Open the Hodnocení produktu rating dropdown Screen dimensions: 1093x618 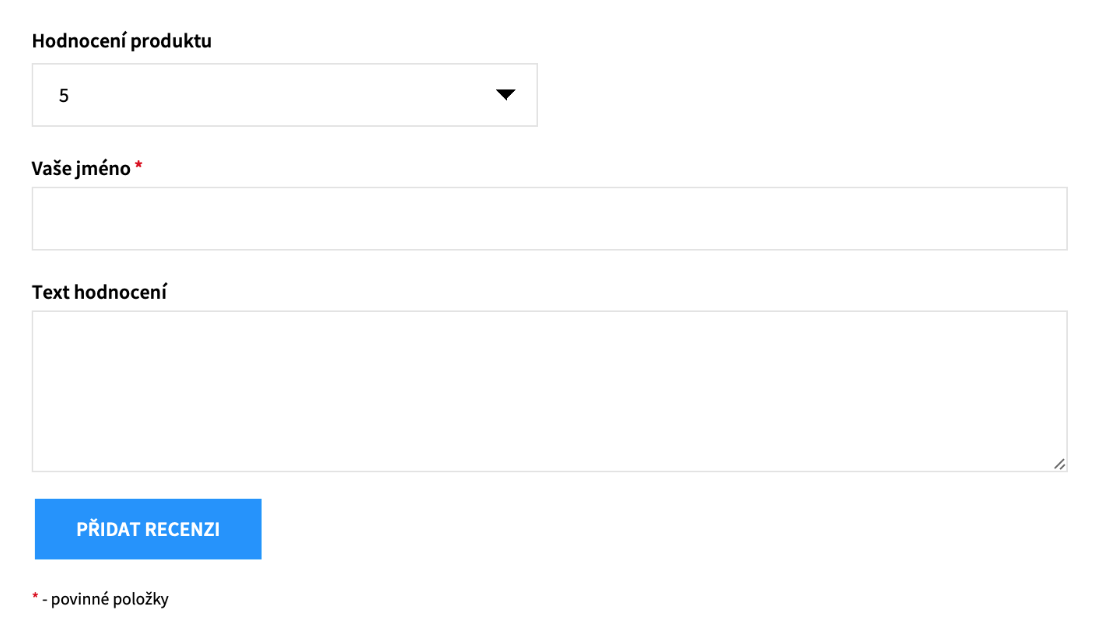[284, 95]
